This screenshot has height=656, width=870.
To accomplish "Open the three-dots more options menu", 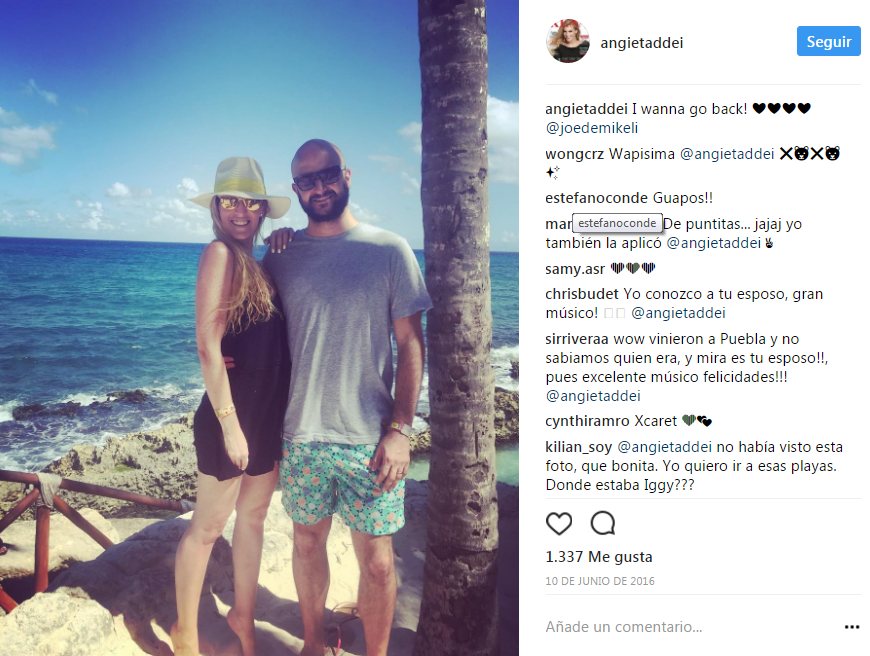I will click(852, 627).
